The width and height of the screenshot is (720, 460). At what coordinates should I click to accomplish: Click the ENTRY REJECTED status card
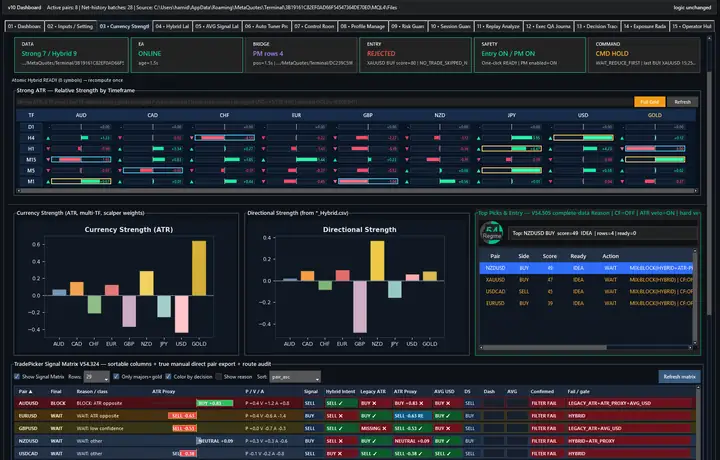coord(416,55)
